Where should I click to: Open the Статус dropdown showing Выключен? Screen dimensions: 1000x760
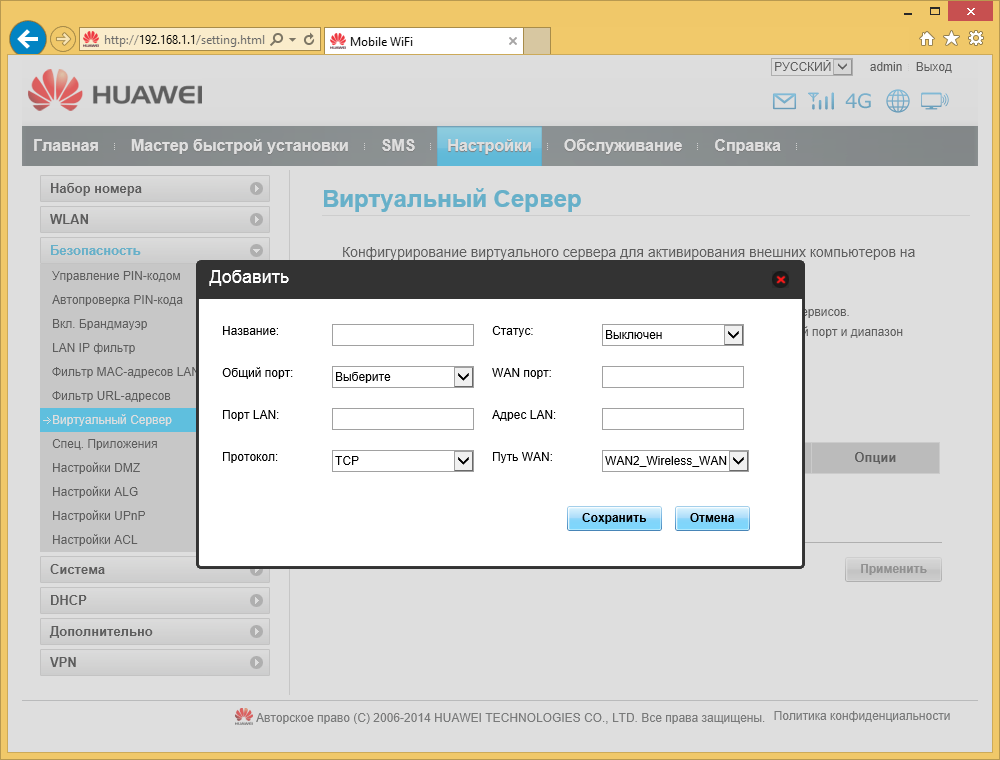pos(673,335)
